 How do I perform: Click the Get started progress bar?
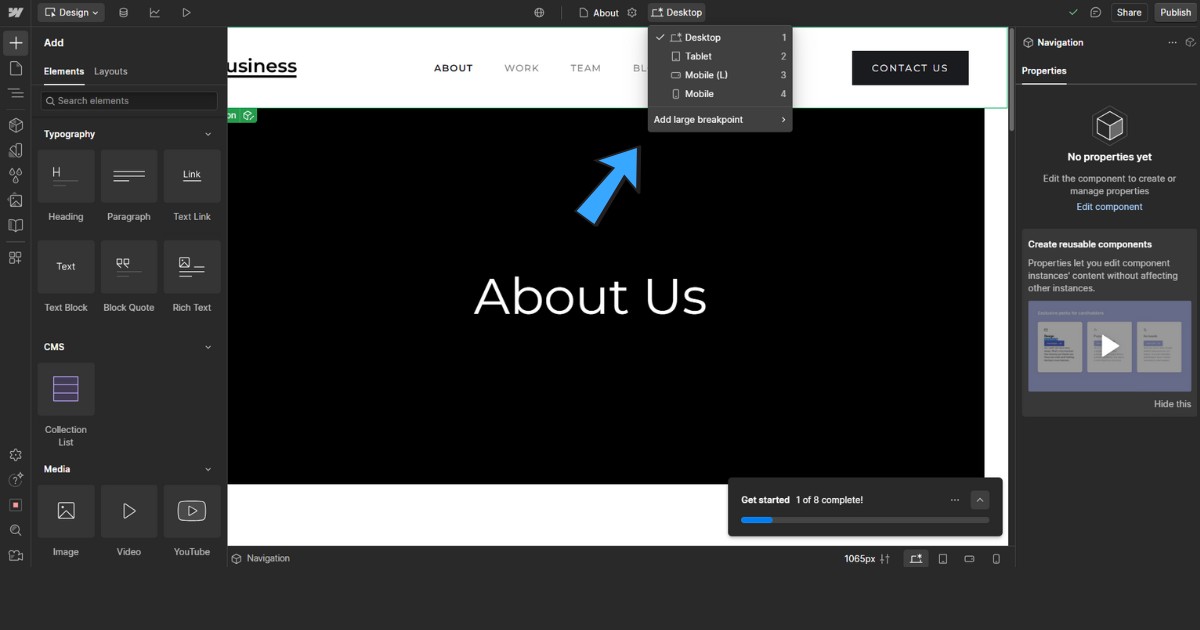pos(864,520)
